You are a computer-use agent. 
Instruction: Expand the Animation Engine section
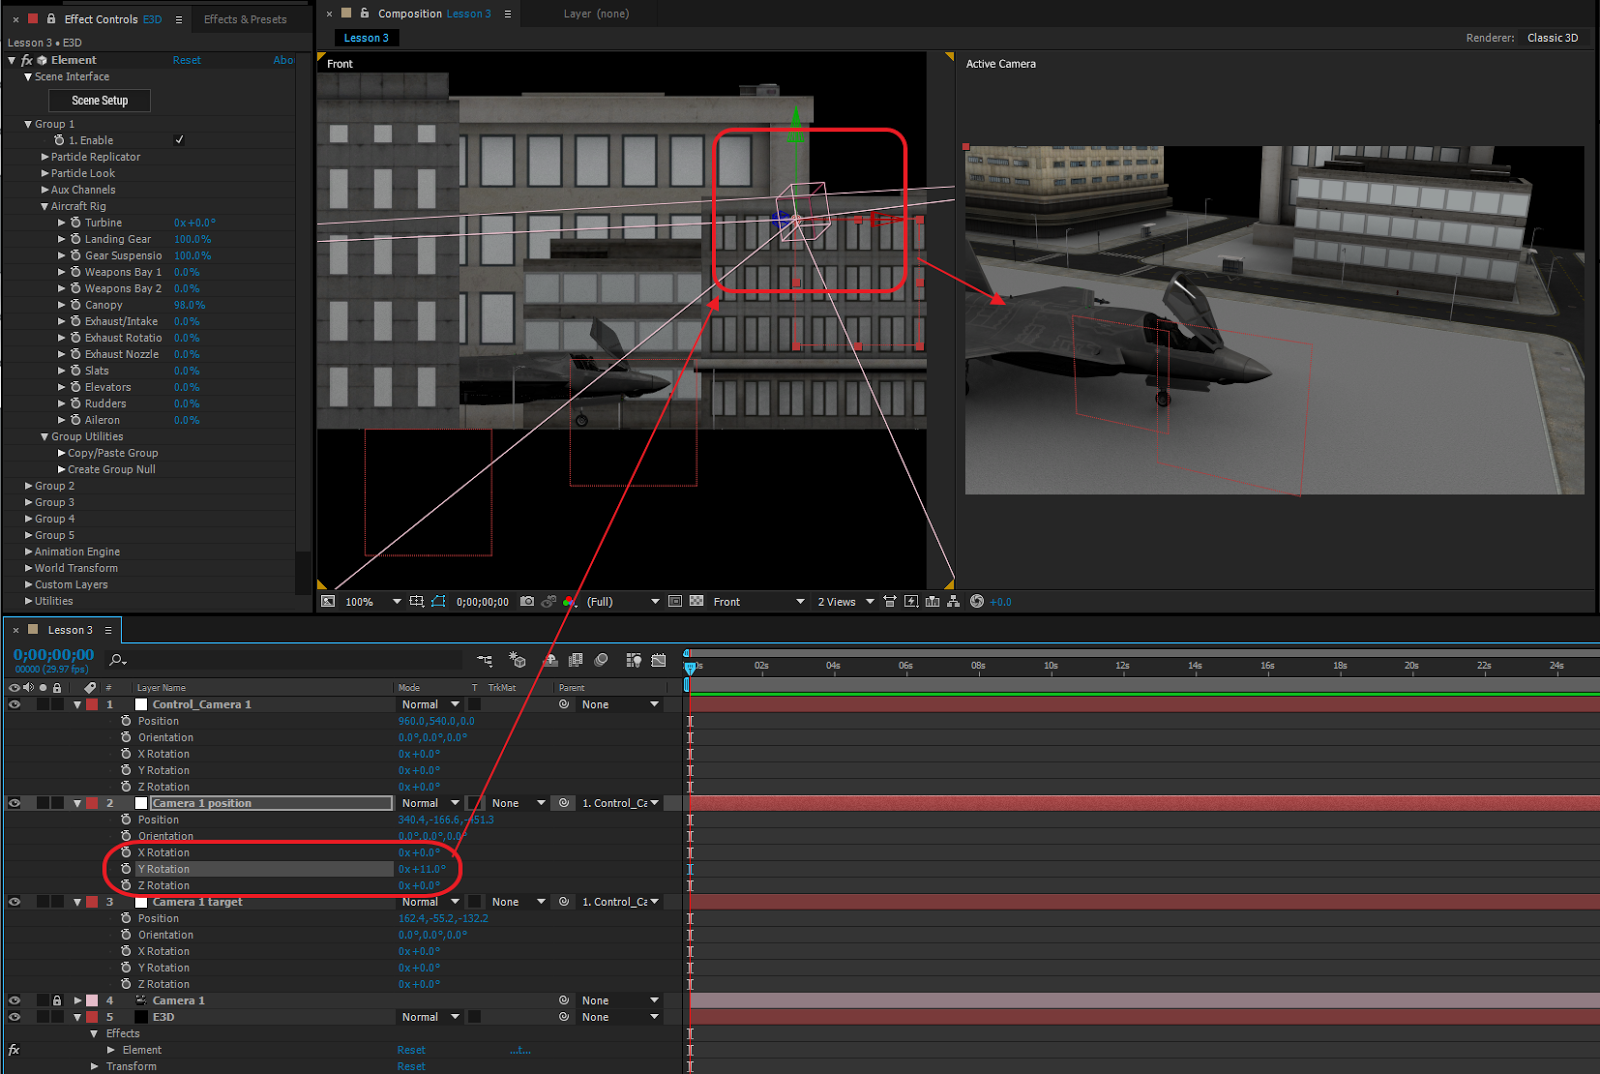click(x=28, y=552)
